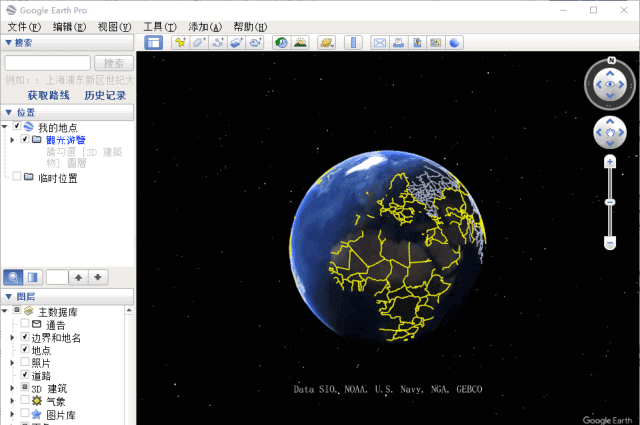Image resolution: width=640 pixels, height=425 pixels.
Task: Uncheck the 觀光游覽 folder checkbox
Action: pos(25,139)
